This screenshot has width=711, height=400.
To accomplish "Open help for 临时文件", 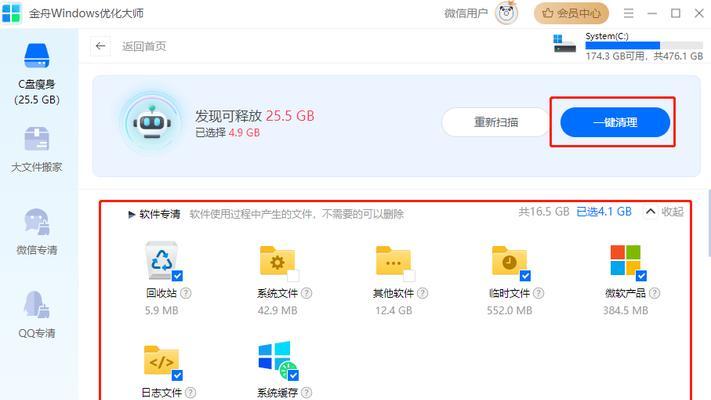I will (x=539, y=293).
